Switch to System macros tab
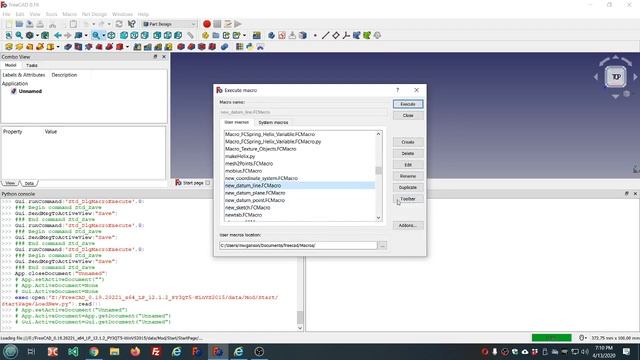Screen dimensions: 640x360 [x=273, y=122]
